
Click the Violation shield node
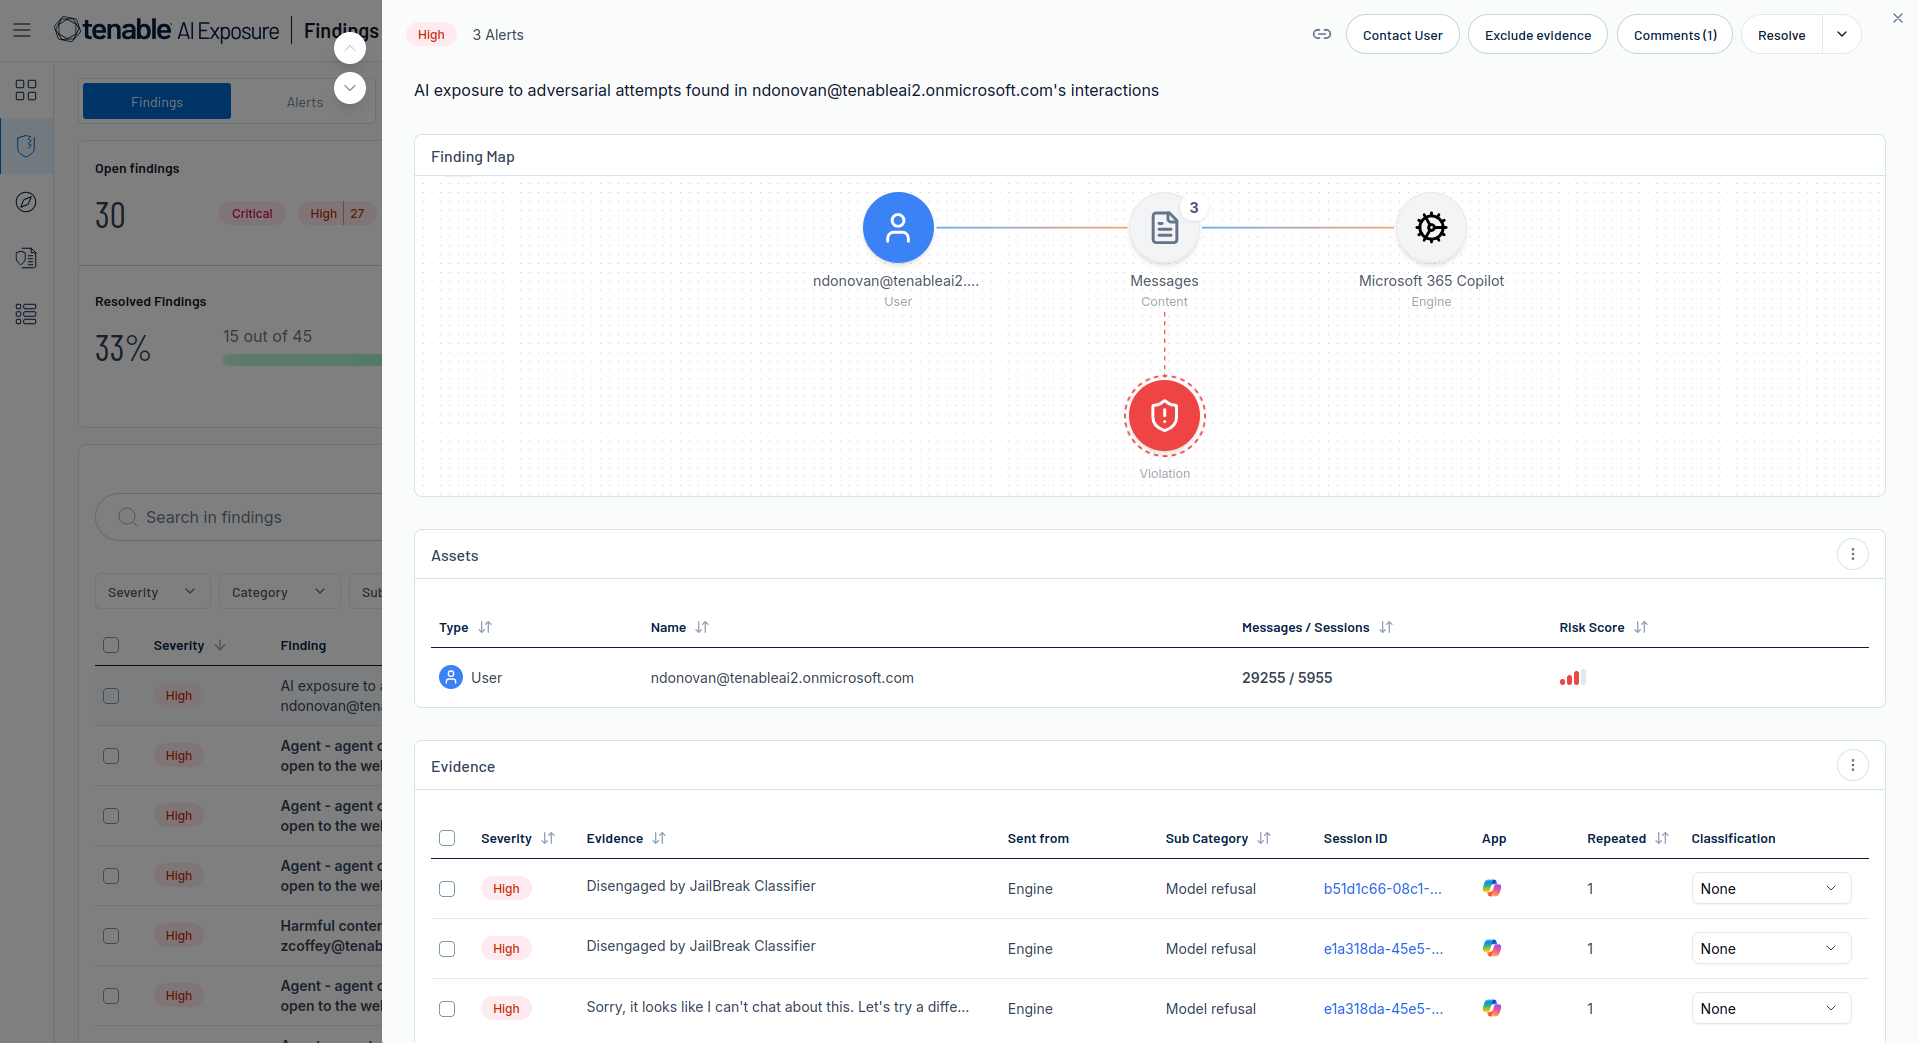(x=1164, y=415)
